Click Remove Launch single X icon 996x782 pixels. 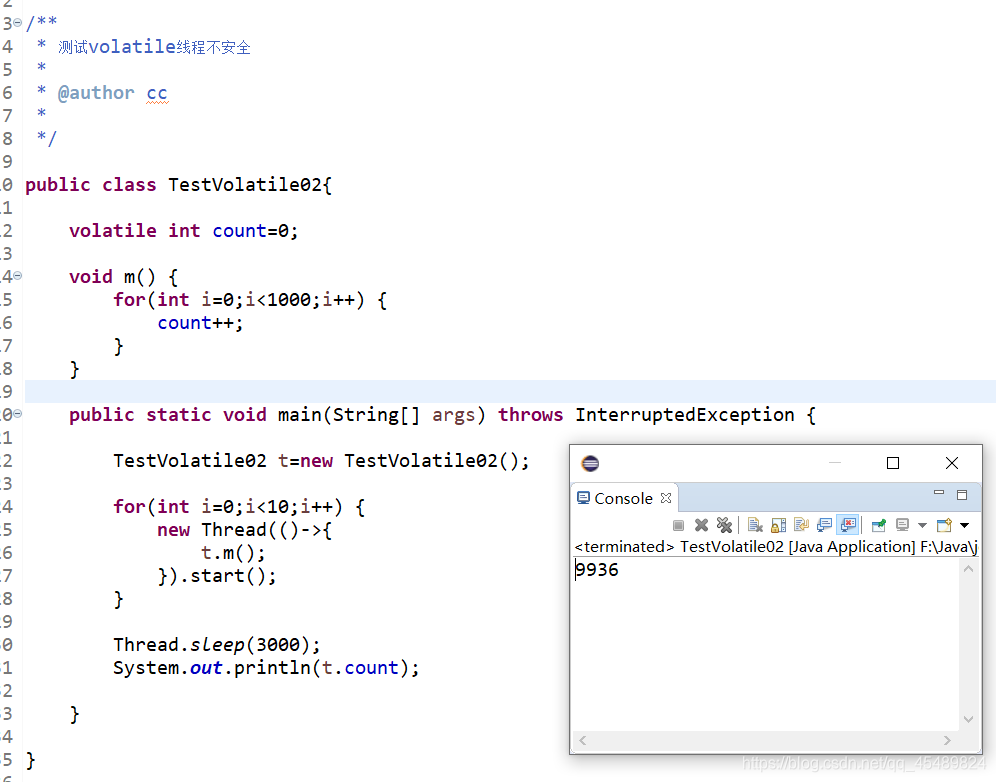click(x=701, y=525)
